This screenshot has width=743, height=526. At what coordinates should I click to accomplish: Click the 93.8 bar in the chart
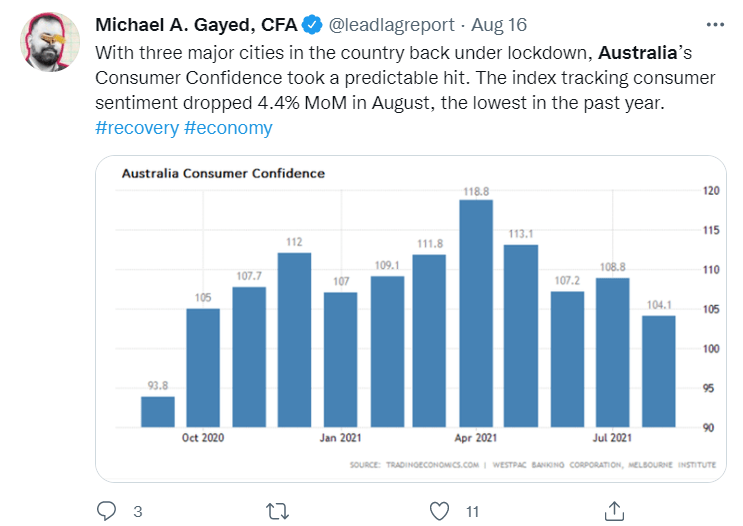pos(158,411)
